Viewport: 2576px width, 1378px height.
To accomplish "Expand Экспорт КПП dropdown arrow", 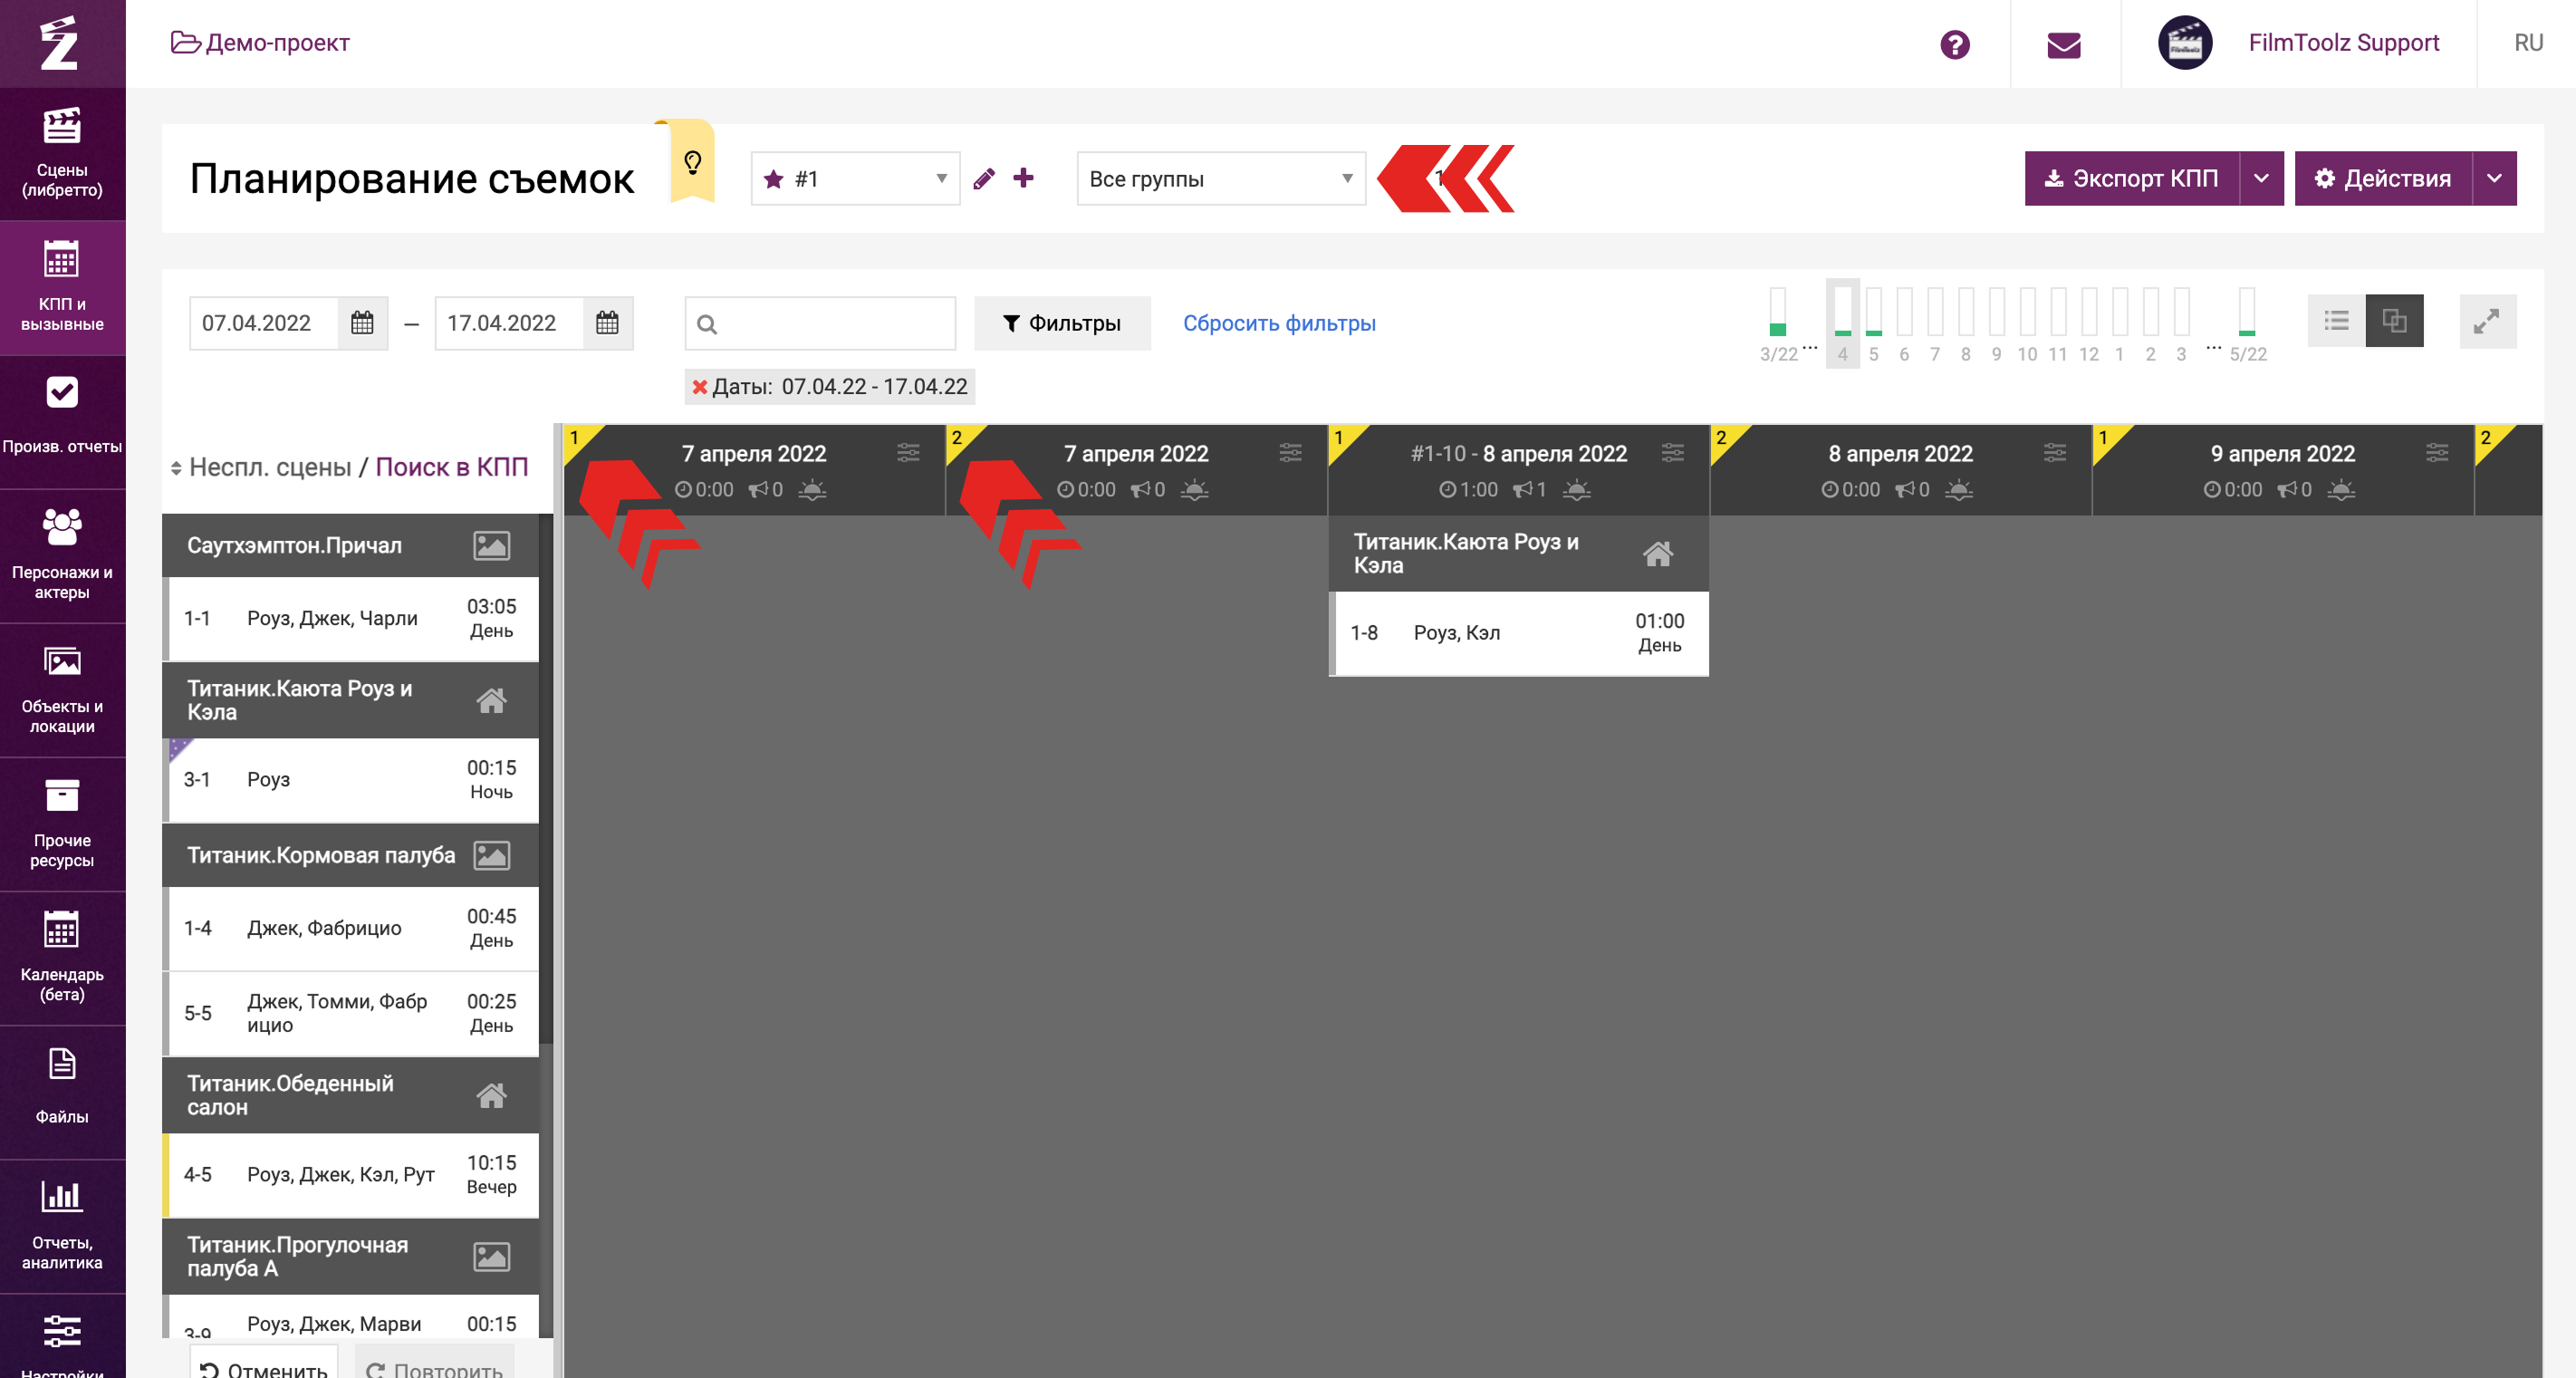I will (2261, 179).
